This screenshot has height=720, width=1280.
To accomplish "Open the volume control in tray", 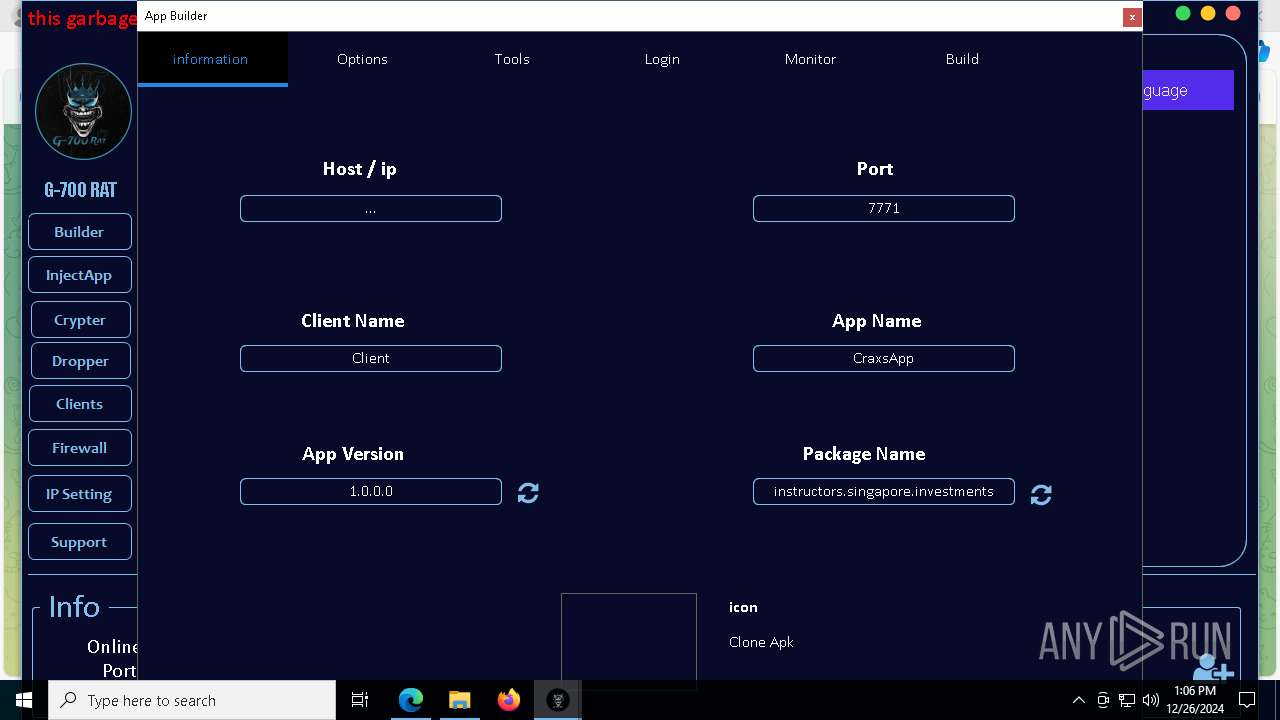I will 1151,700.
